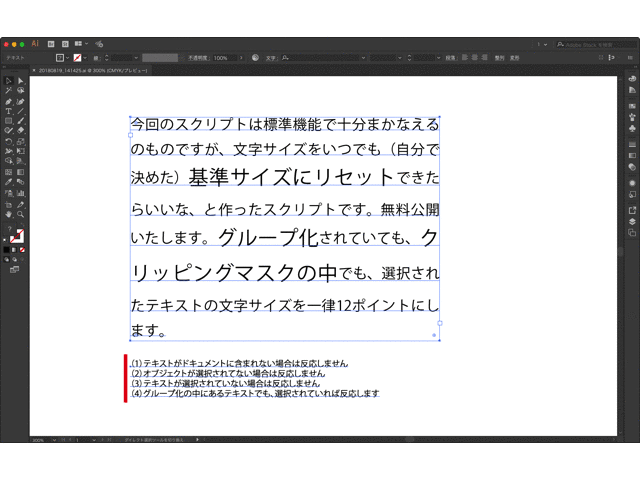Screen dimensions: 640x480
Task: Open the 段落 paragraph panel link
Action: point(450,58)
